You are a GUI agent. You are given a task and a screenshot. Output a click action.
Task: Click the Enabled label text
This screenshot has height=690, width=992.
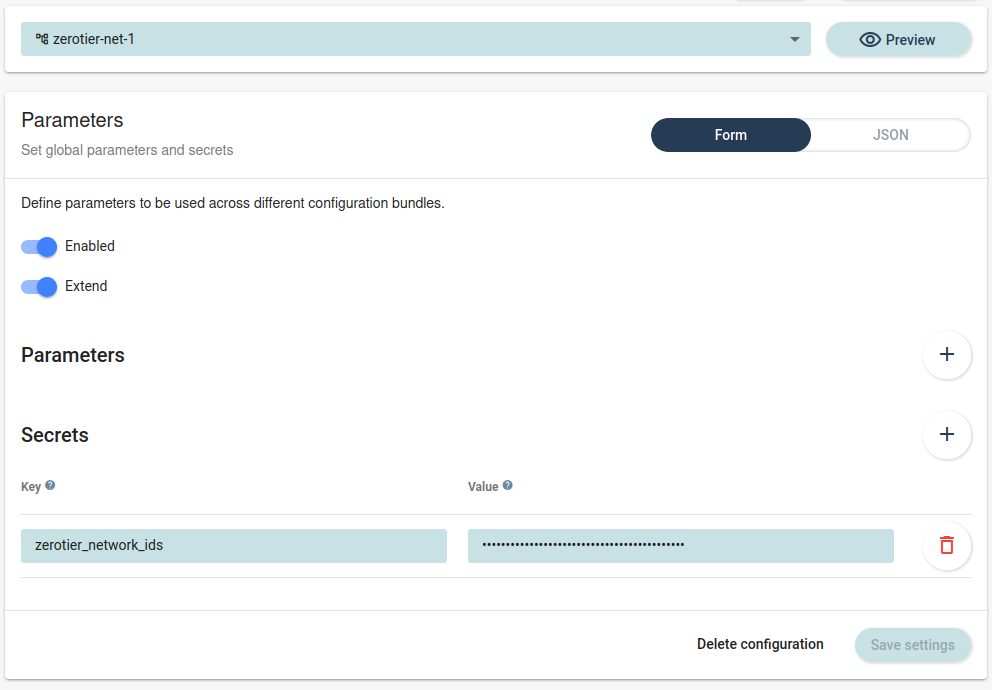tap(90, 246)
